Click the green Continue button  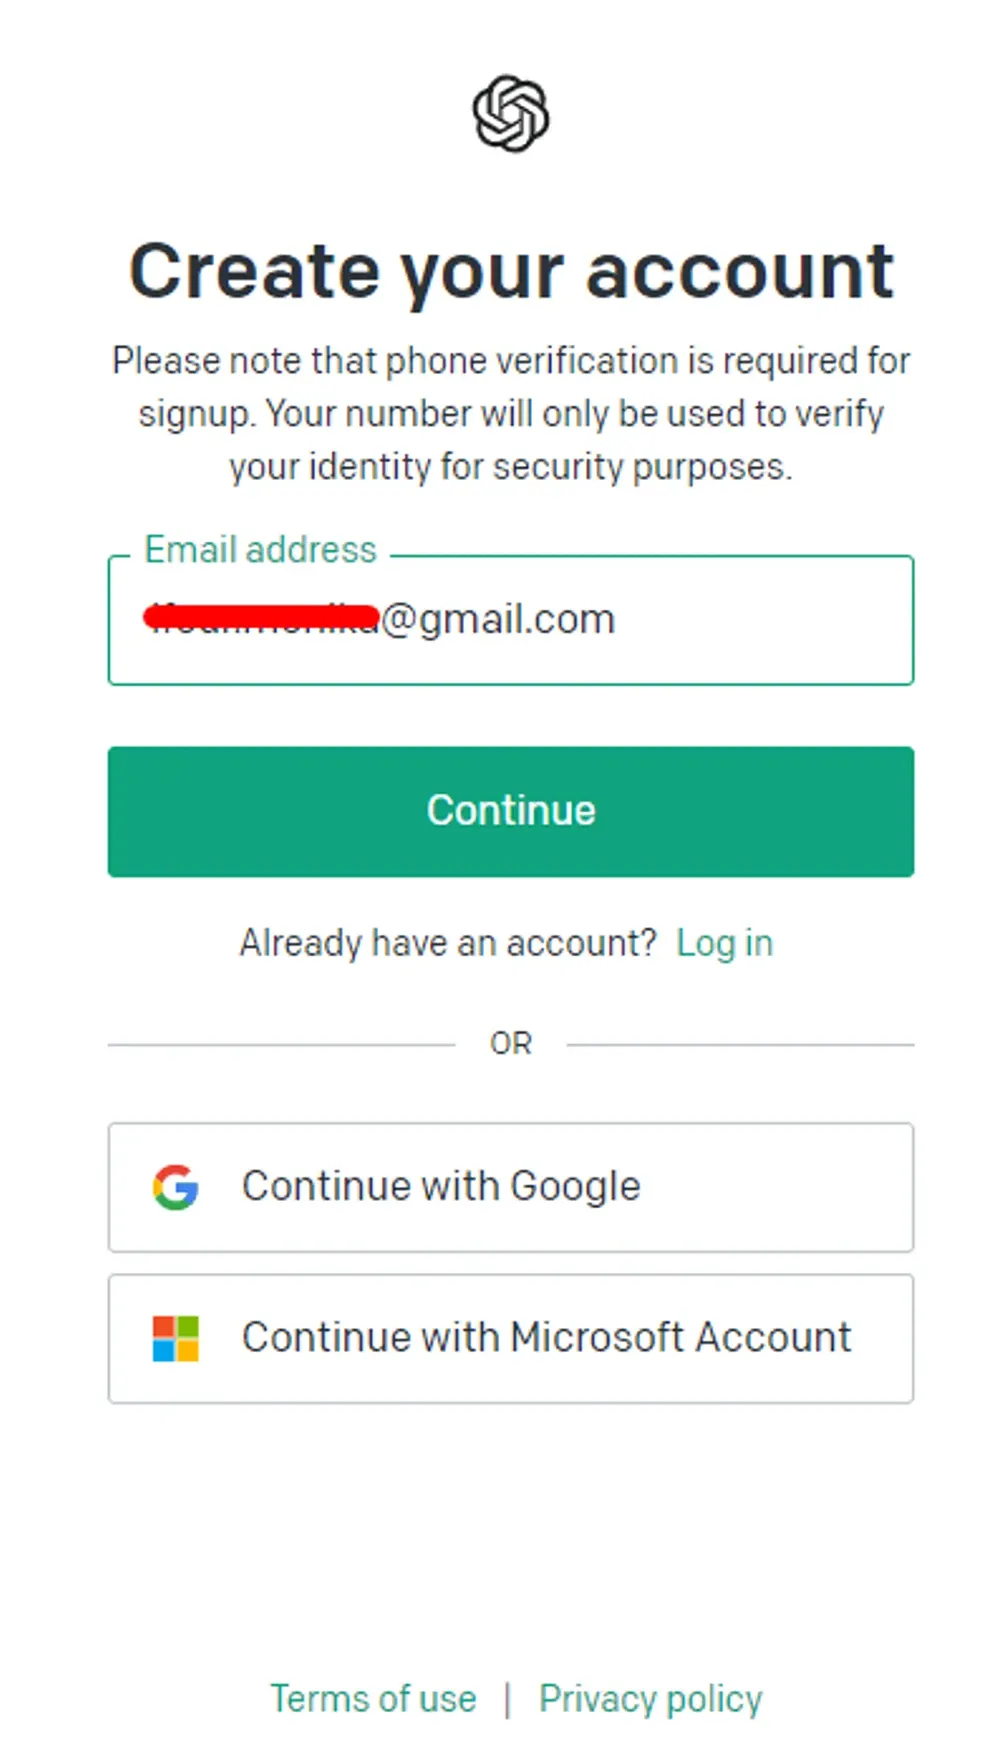point(511,811)
